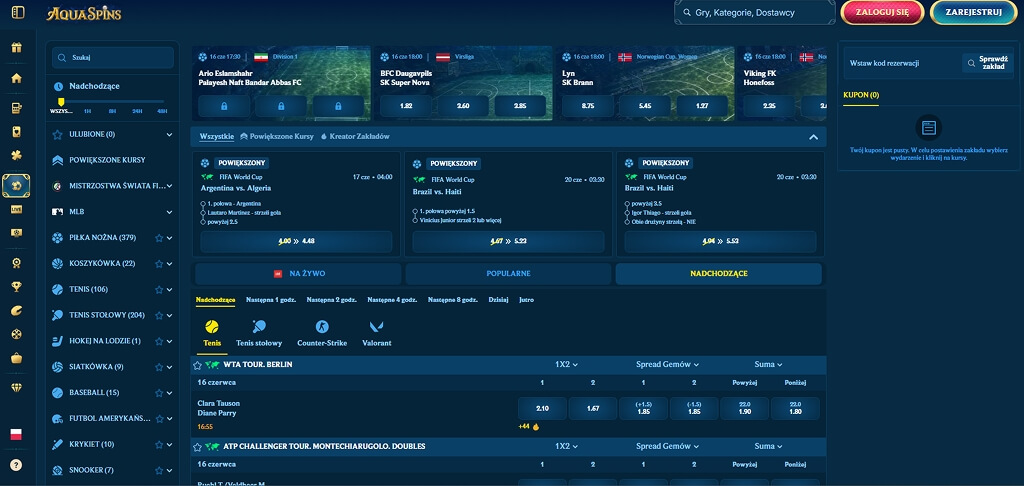Expand the Krykiet (10) chevron
The image size is (1024, 486).
coord(170,444)
